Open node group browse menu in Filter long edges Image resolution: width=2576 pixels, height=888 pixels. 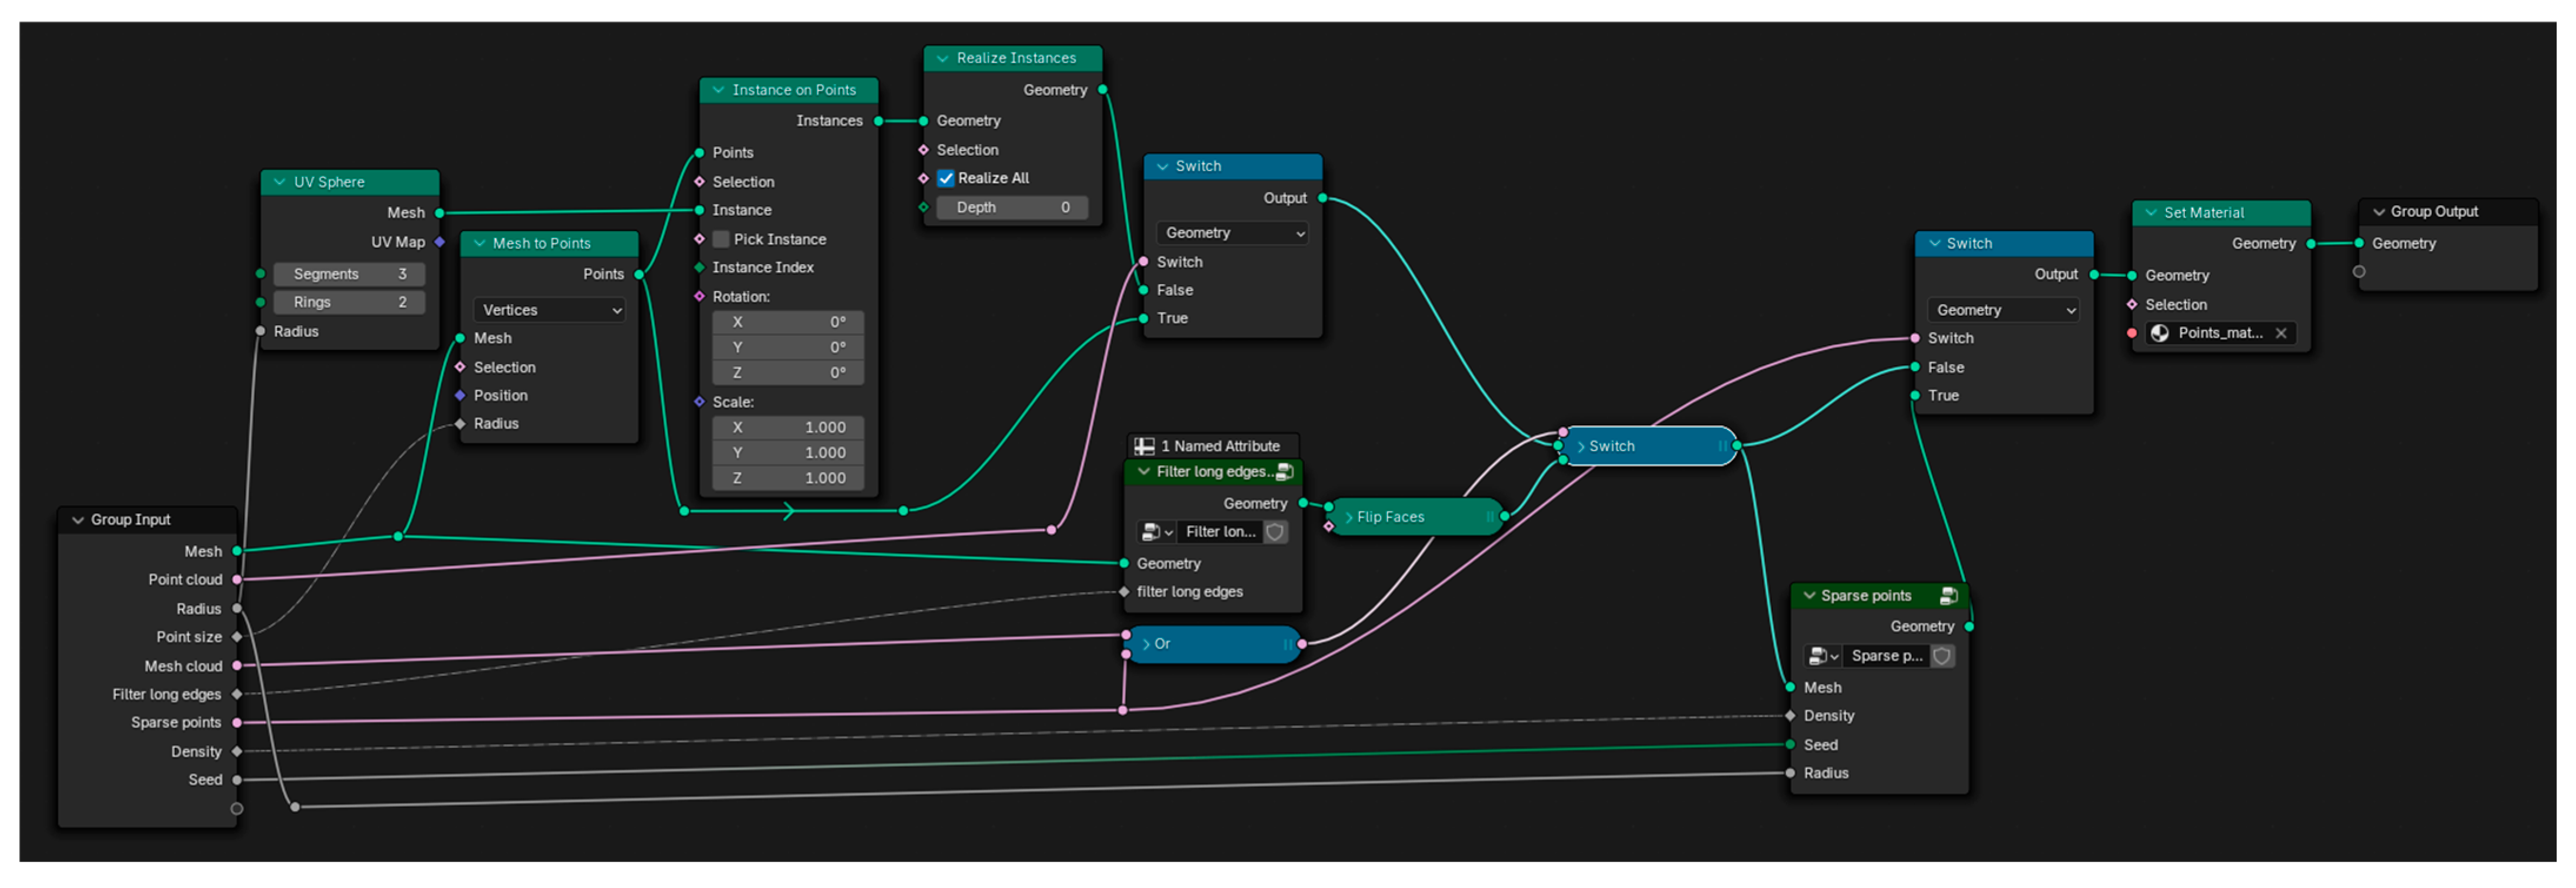tap(1156, 532)
